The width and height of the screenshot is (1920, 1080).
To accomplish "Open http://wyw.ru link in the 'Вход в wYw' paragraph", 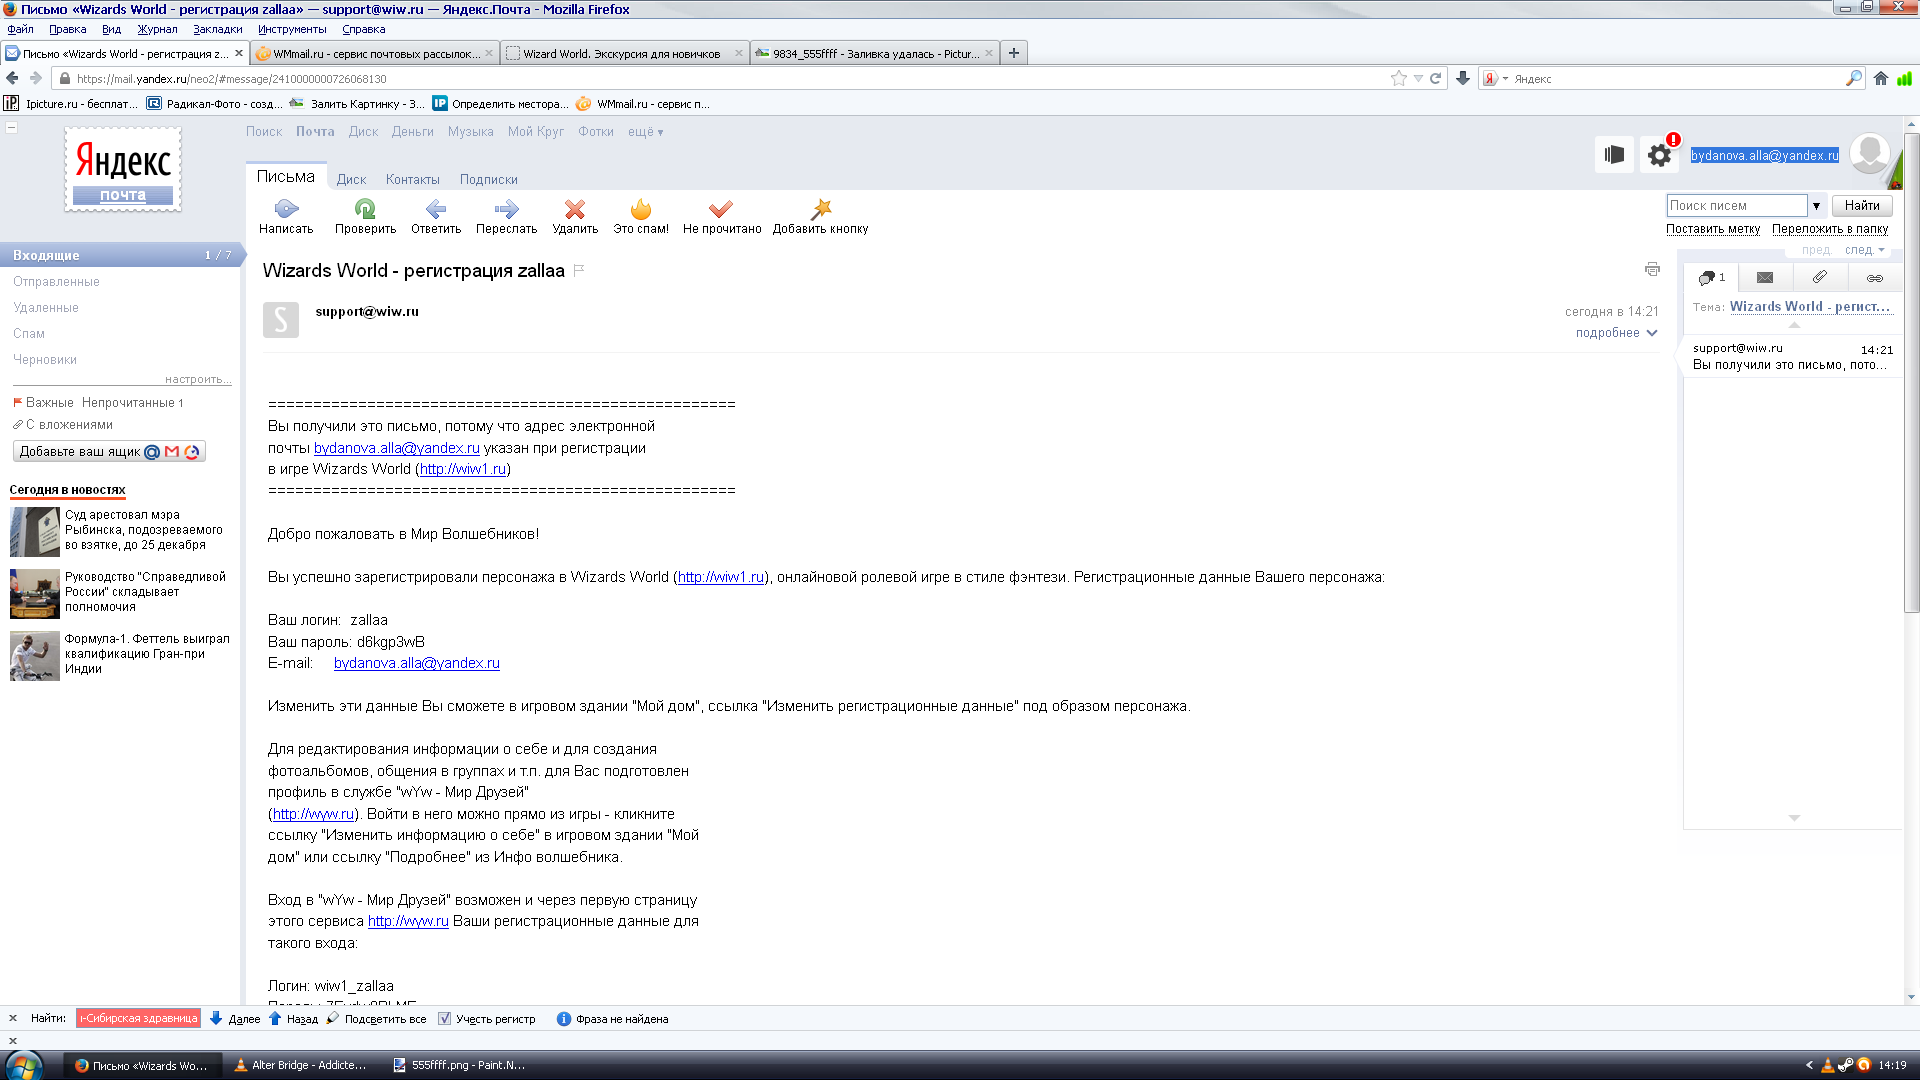I will tap(408, 921).
